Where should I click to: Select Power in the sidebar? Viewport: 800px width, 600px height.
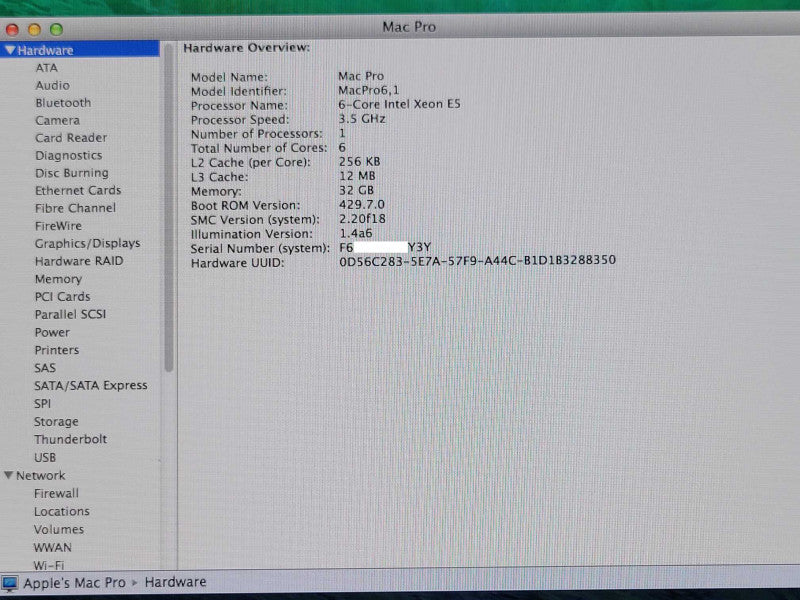pyautogui.click(x=52, y=332)
